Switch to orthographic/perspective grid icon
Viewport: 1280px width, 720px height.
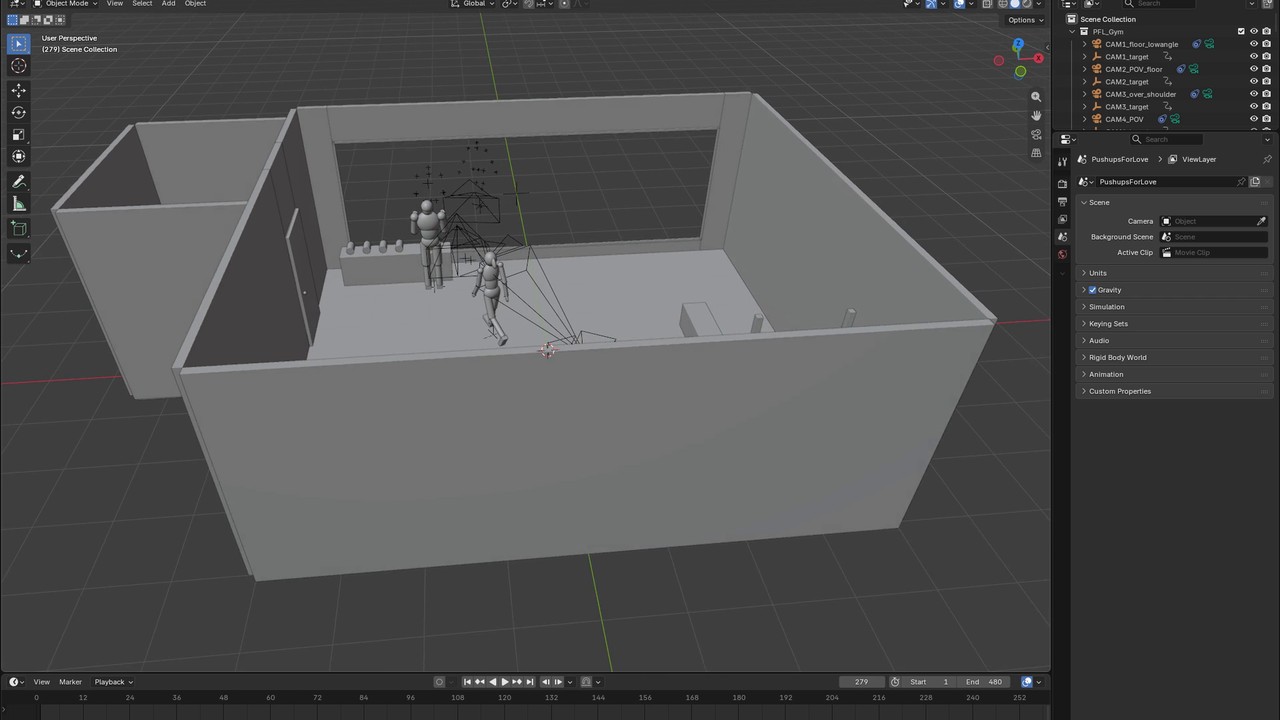click(1036, 153)
